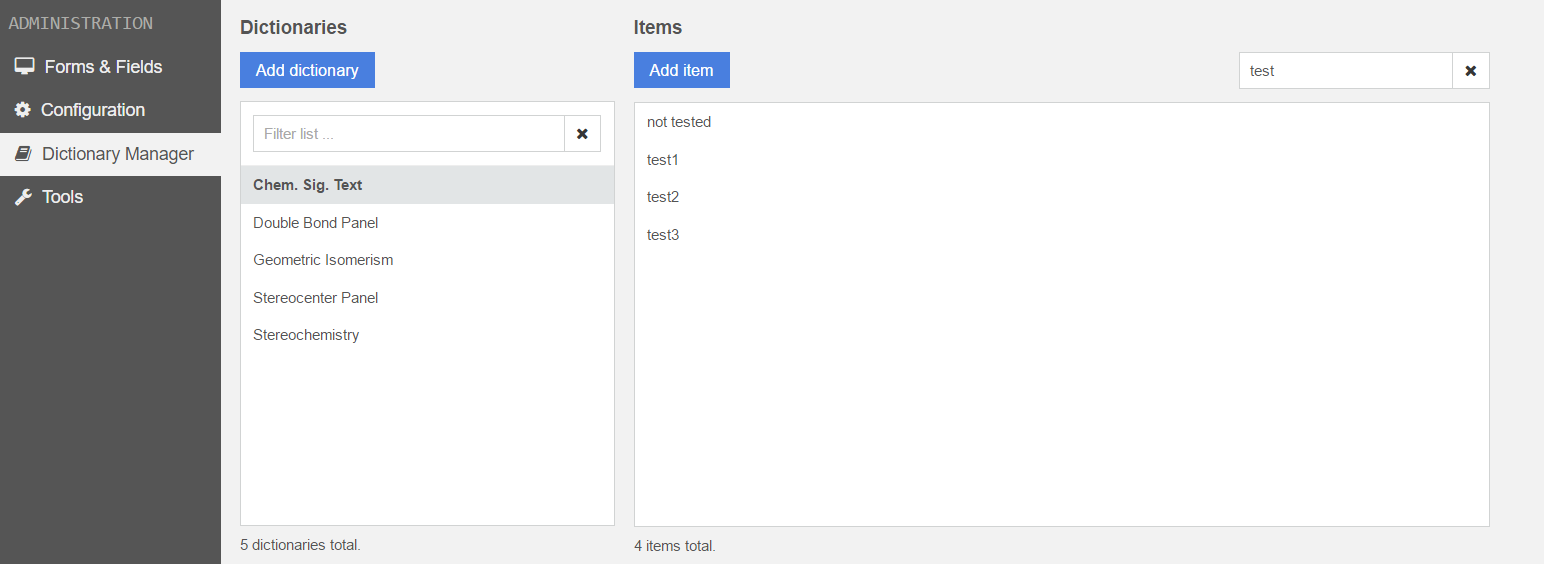Open the Tools menu item

(x=62, y=197)
